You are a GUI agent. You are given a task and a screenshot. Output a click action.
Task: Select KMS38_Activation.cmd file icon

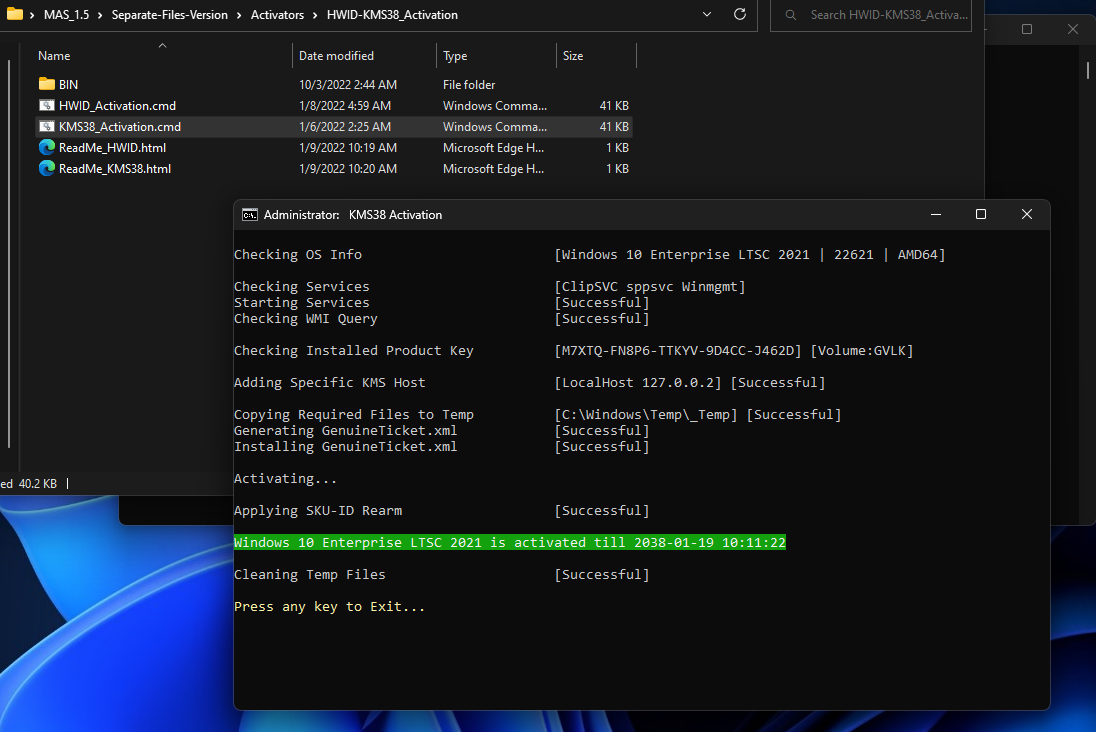coord(47,127)
